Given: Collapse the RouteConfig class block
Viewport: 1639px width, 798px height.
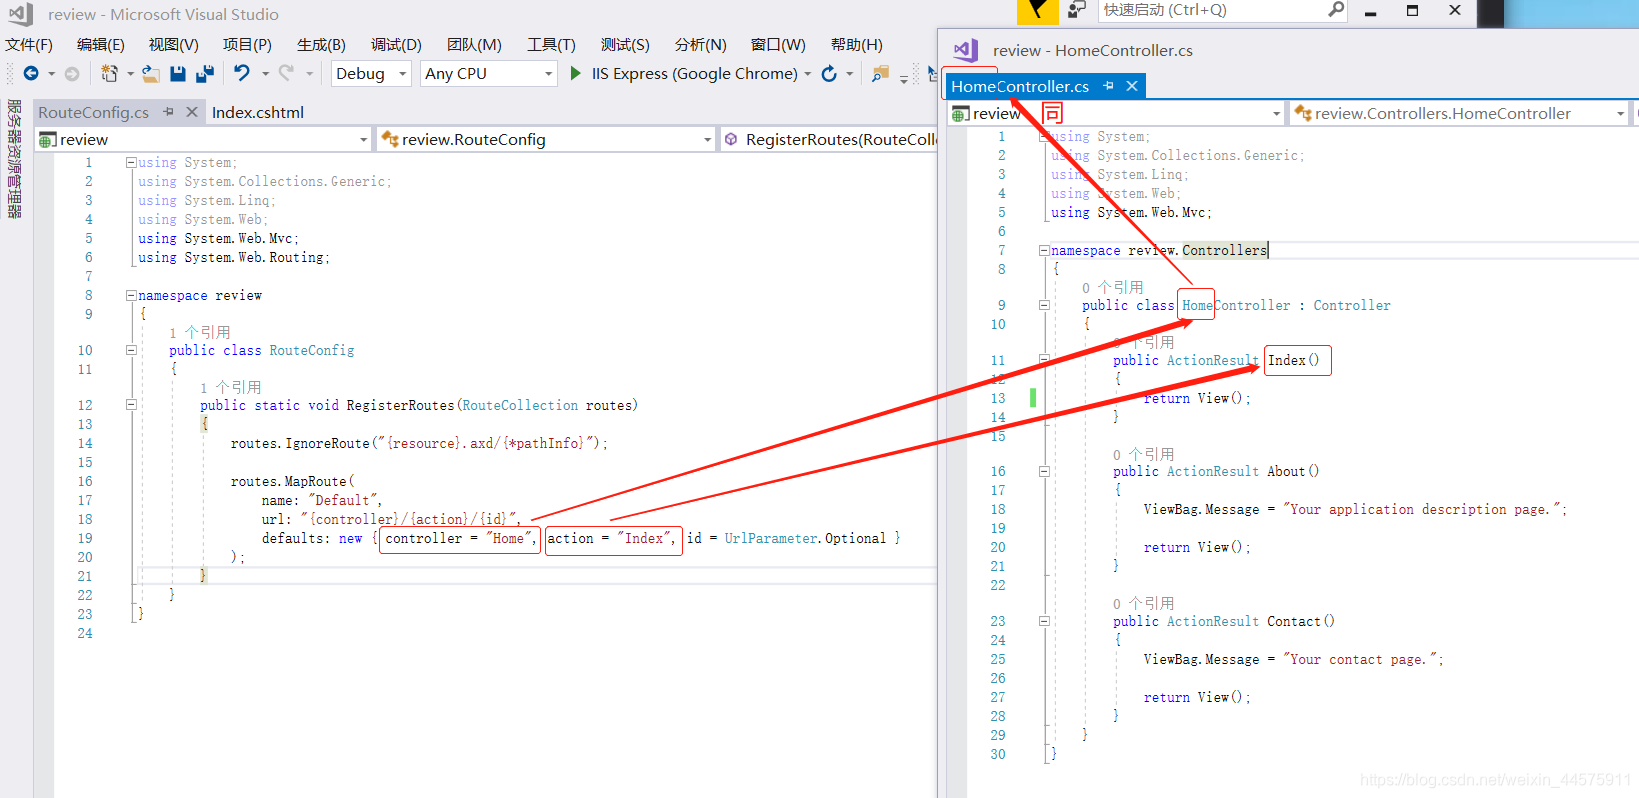Looking at the screenshot, I should pyautogui.click(x=131, y=350).
